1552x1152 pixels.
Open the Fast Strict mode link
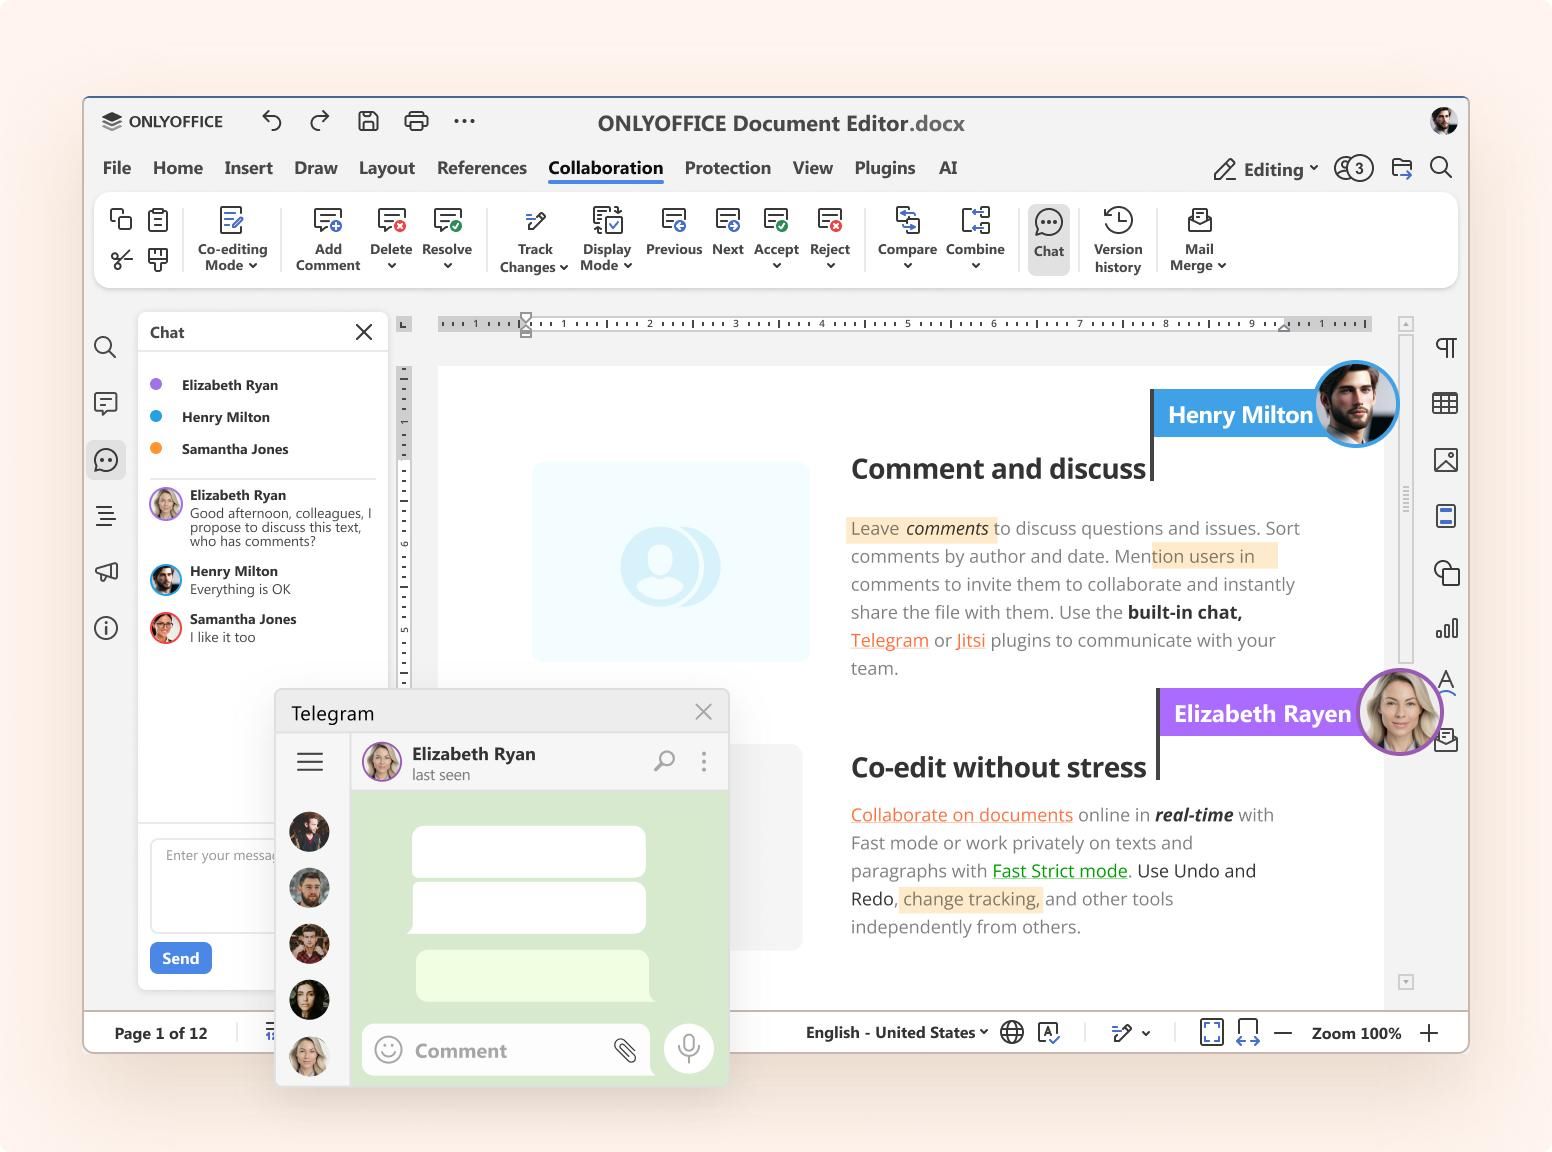click(1060, 871)
